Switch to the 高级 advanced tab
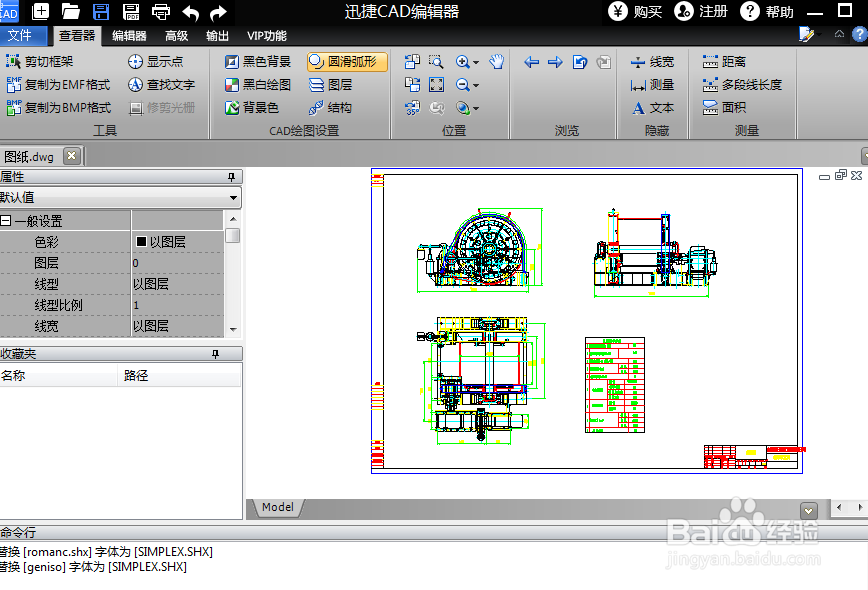This screenshot has height=590, width=868. pyautogui.click(x=177, y=36)
